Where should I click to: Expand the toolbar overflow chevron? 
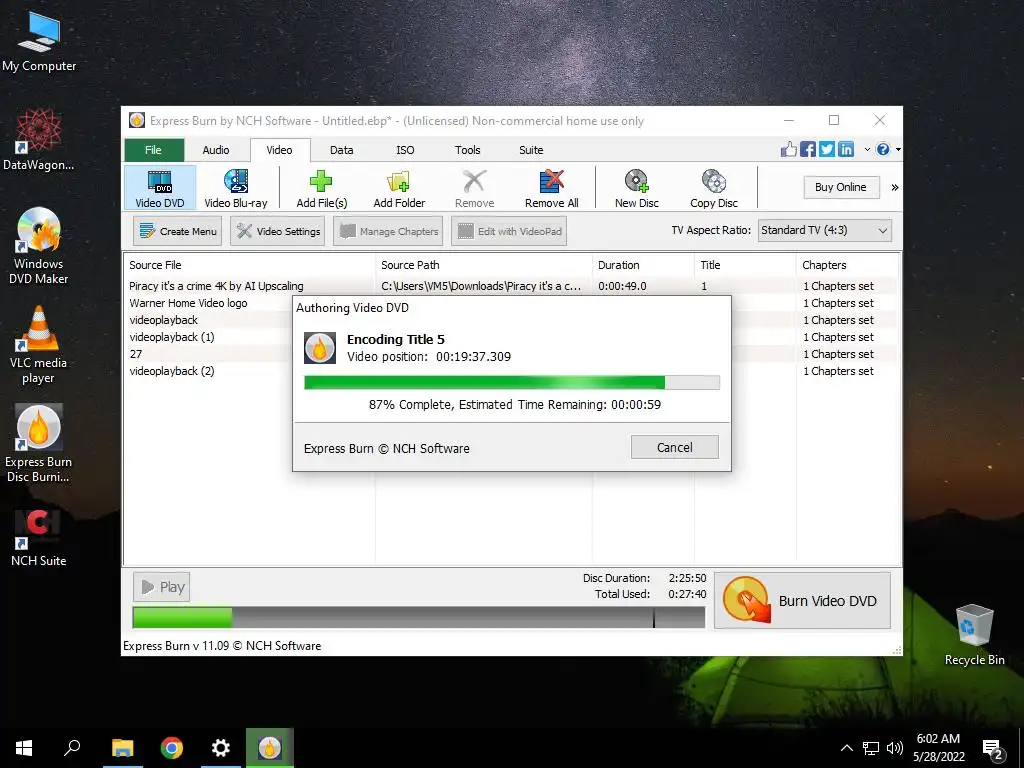coord(895,187)
